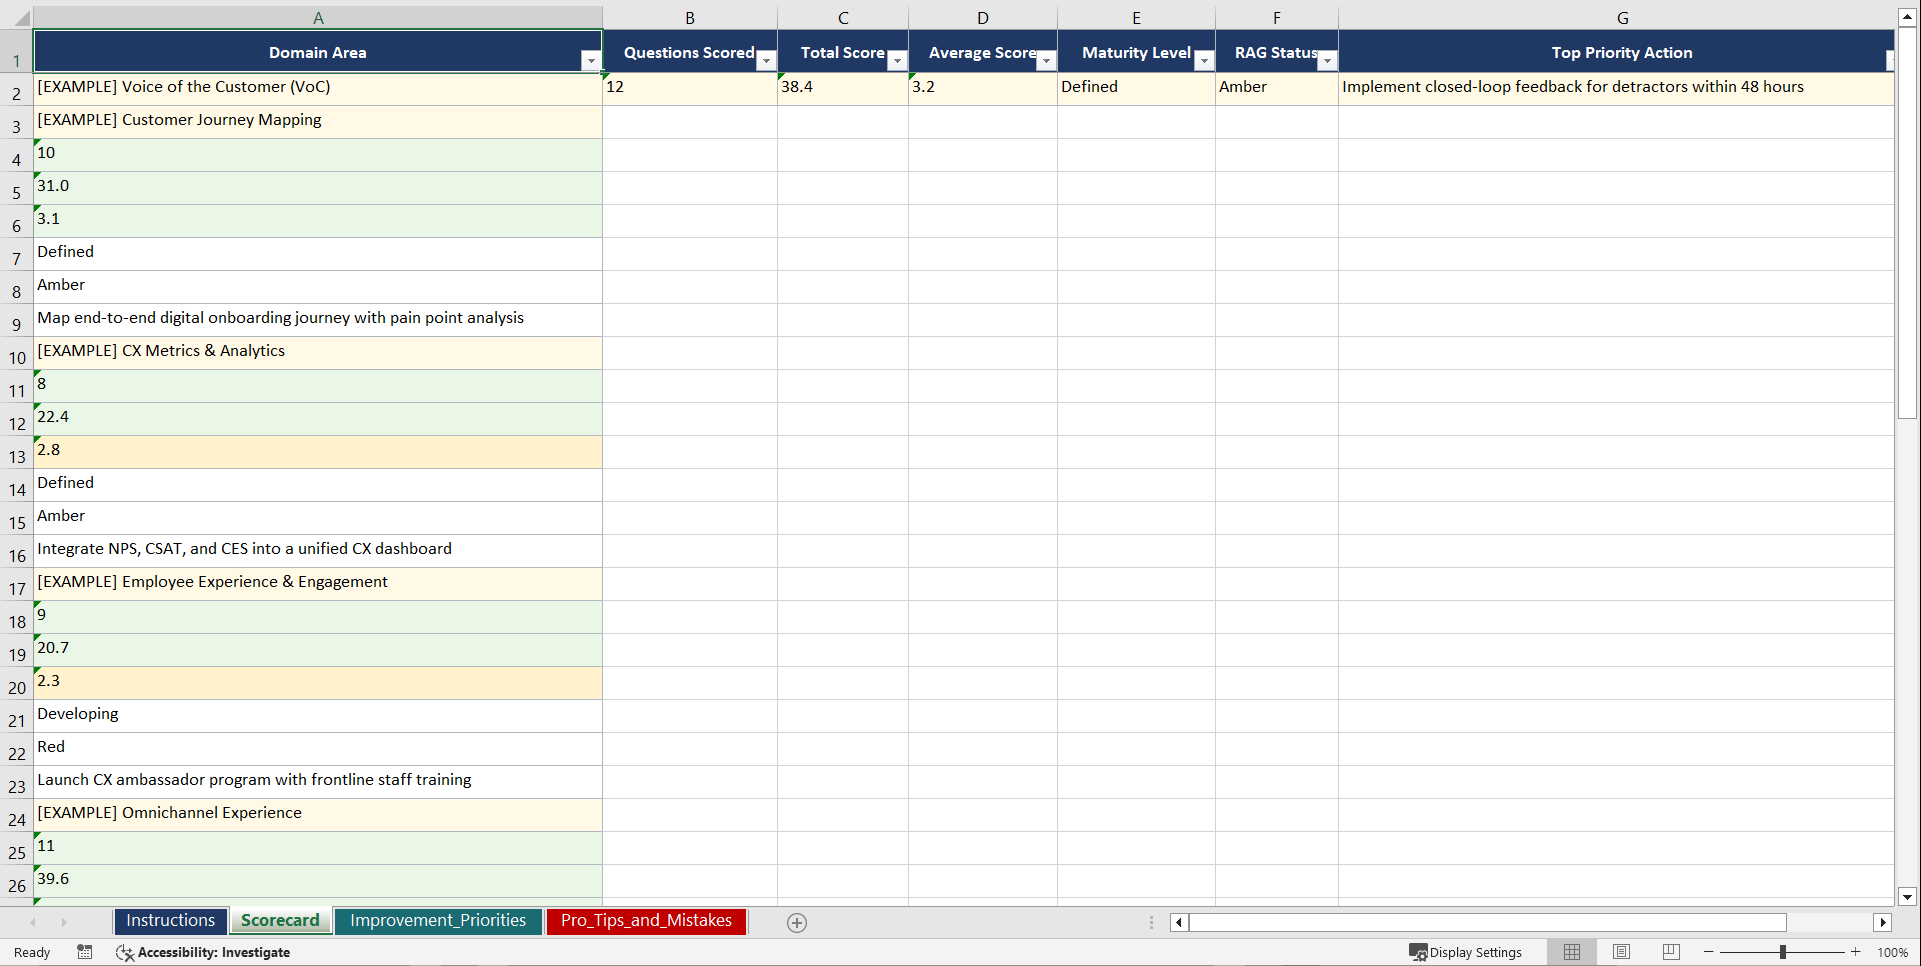
Task: Open the Domain Area filter dropdown
Action: pos(591,61)
